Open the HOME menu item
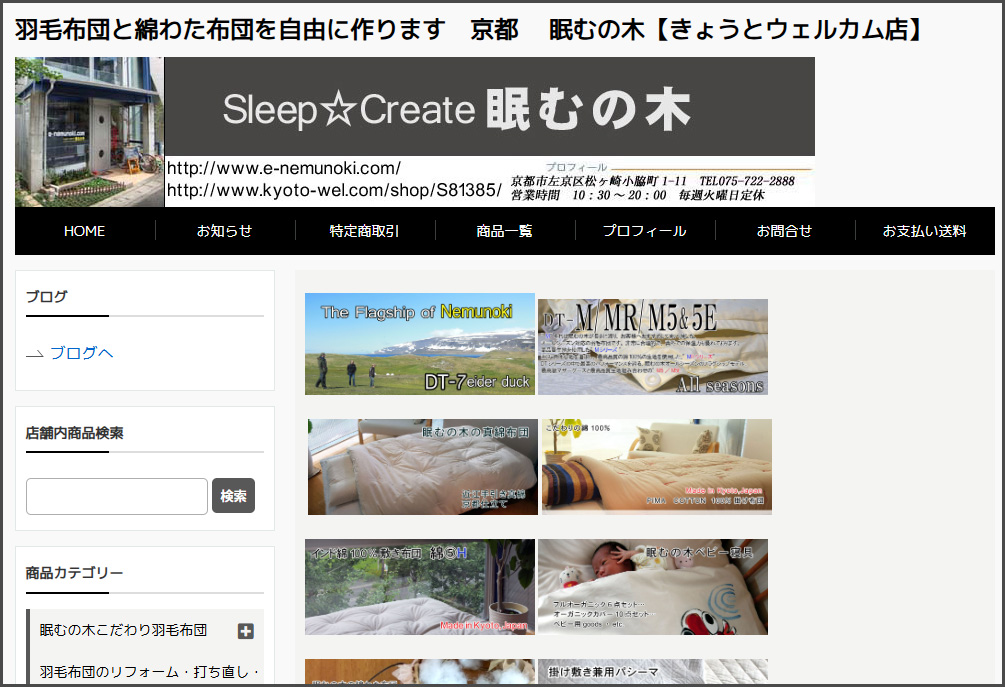 pyautogui.click(x=84, y=230)
